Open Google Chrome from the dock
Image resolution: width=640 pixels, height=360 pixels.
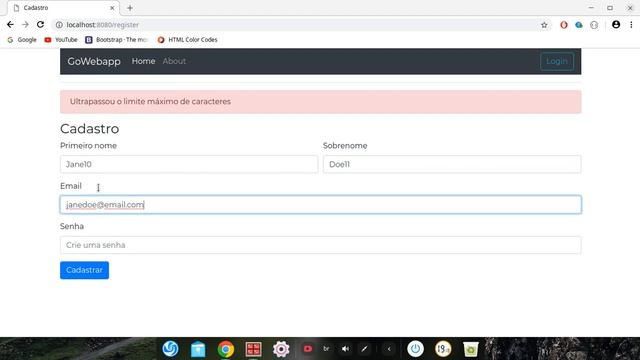point(226,349)
